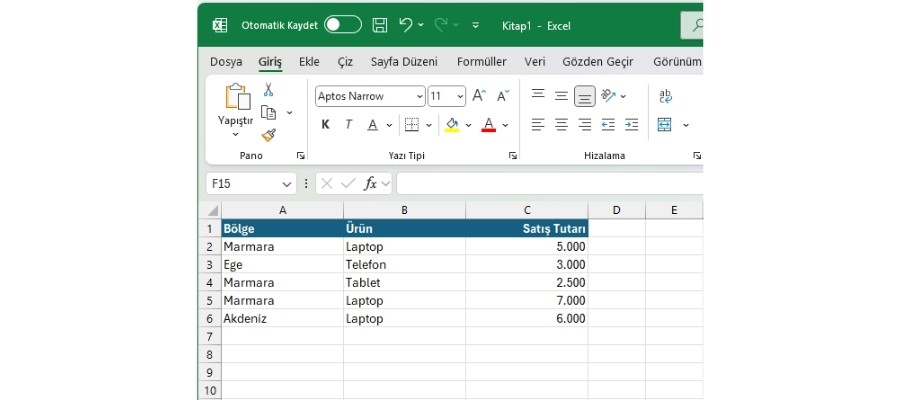Click the Undo arrow icon
Image resolution: width=900 pixels, height=400 pixels.
405,24
